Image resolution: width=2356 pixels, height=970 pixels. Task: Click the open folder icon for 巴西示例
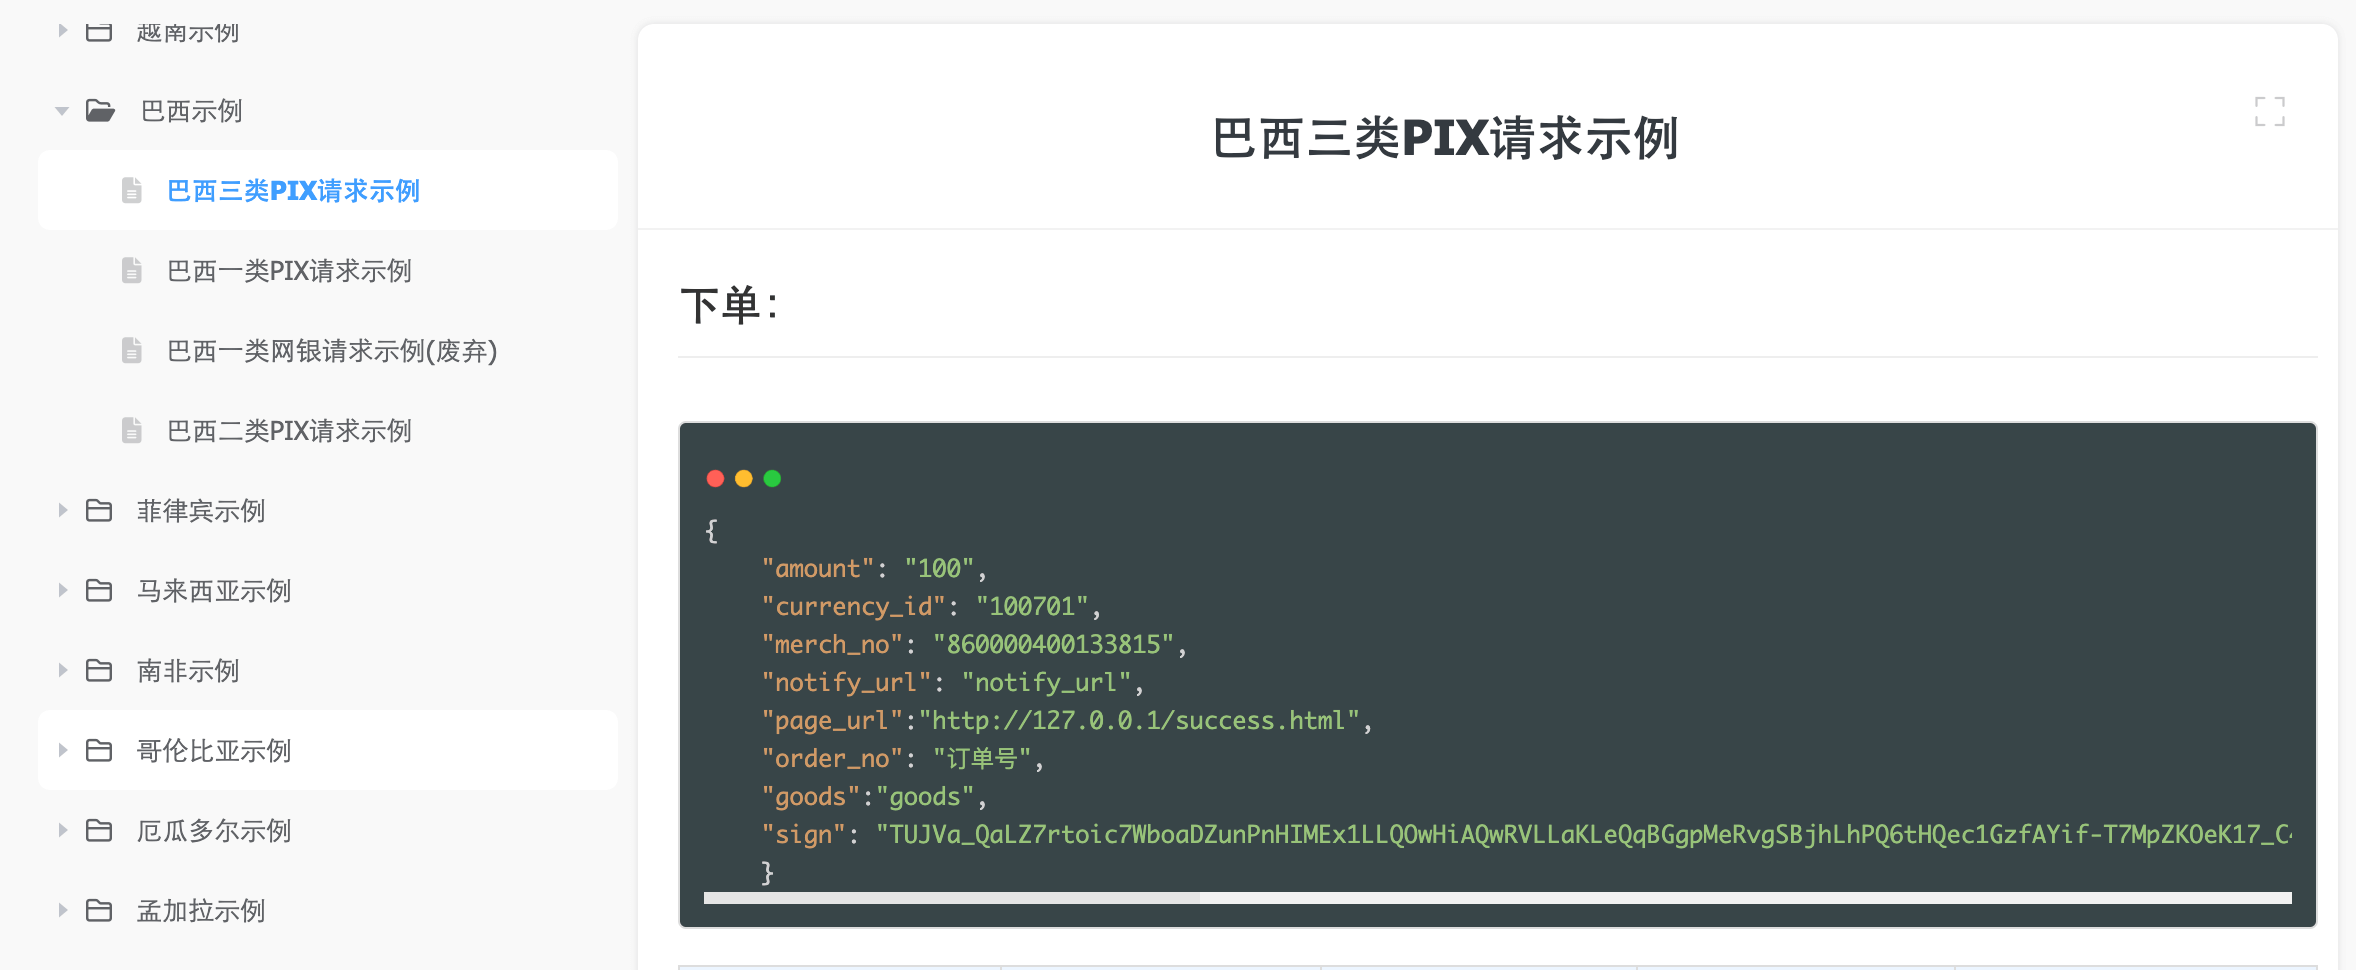[x=100, y=110]
